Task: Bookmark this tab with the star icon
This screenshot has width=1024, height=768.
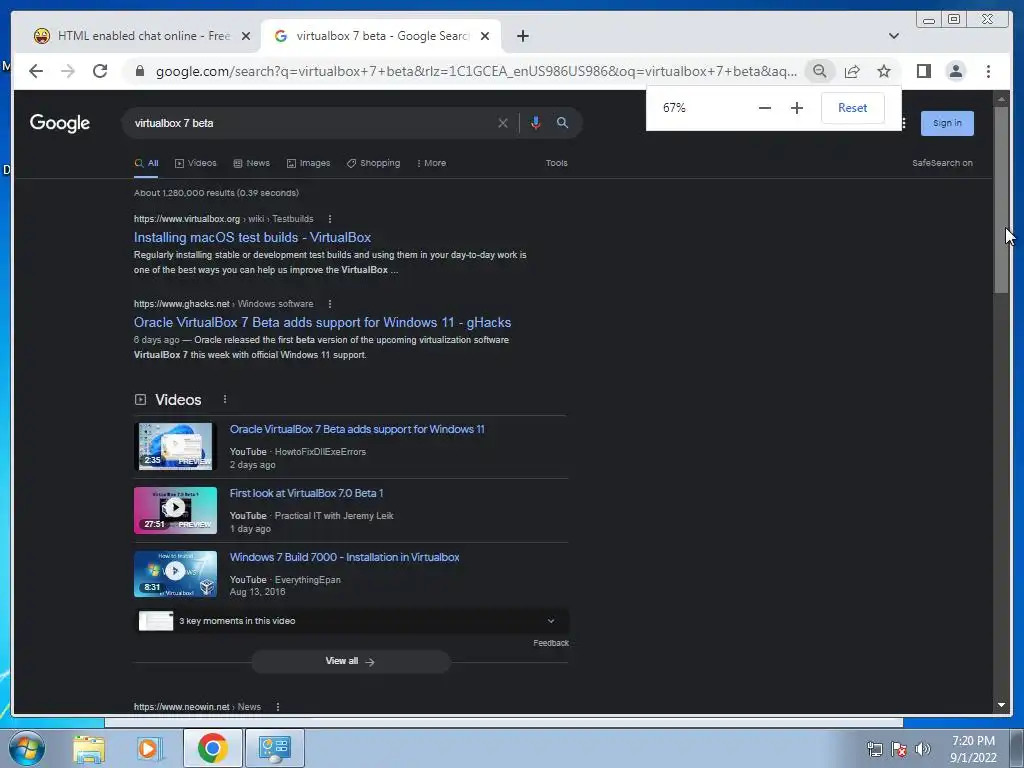Action: 884,71
